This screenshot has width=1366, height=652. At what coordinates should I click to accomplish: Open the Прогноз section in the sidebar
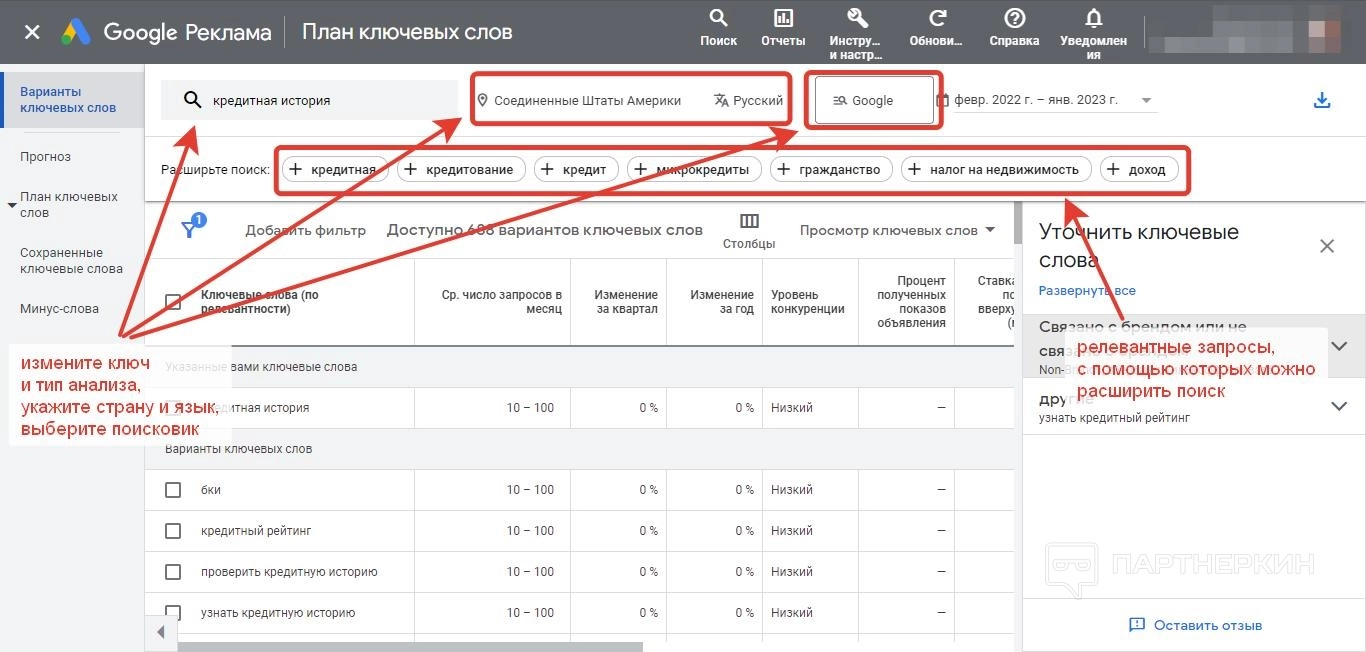(x=46, y=157)
